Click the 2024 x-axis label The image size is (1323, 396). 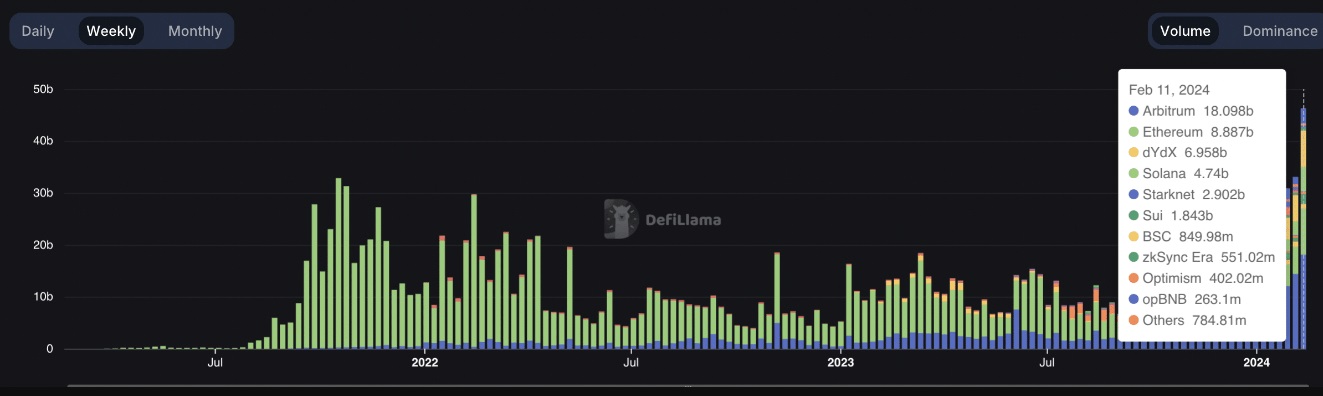click(1257, 362)
